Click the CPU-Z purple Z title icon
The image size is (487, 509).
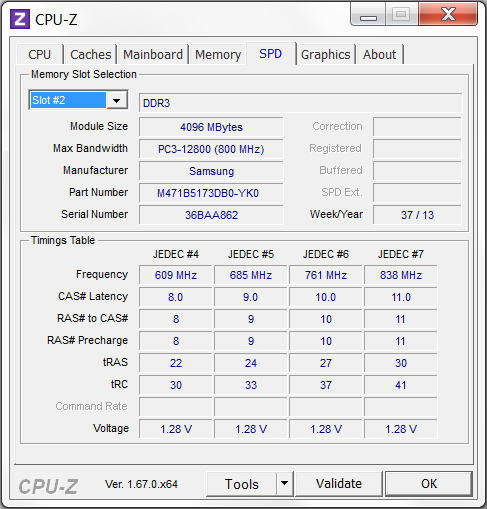[20, 19]
